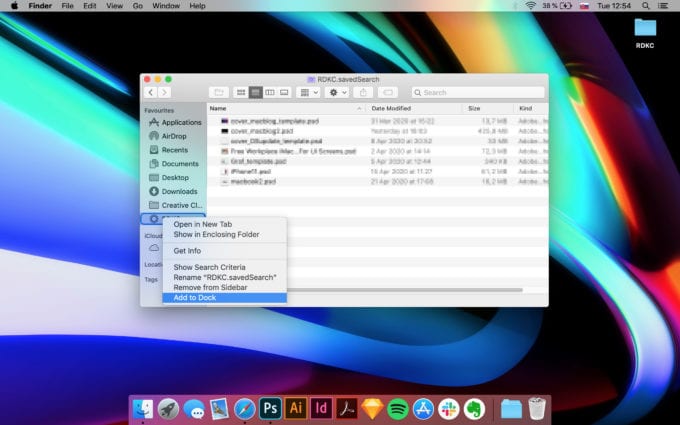Screen dimensions: 680x425
Task: Open Sketch from the Dock
Action: tap(372, 408)
